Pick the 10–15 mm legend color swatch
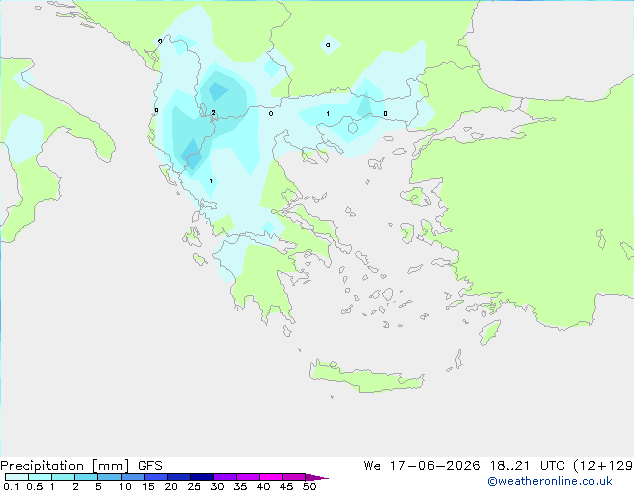Image resolution: width=634 pixels, height=490 pixels. [x=132, y=477]
